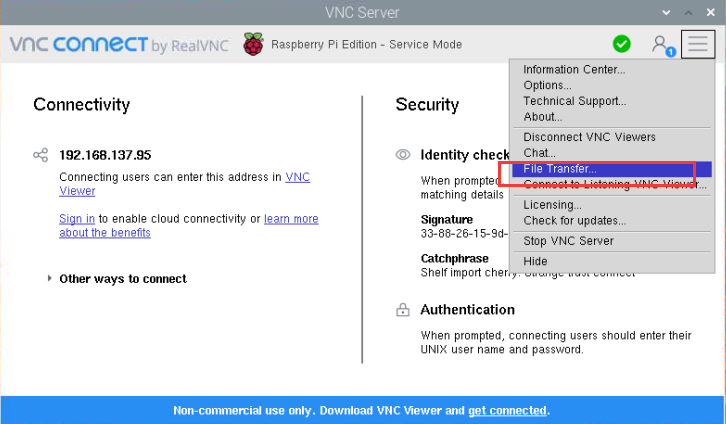The width and height of the screenshot is (726, 424).
Task: Select File Transfer... from the menu
Action: point(560,169)
